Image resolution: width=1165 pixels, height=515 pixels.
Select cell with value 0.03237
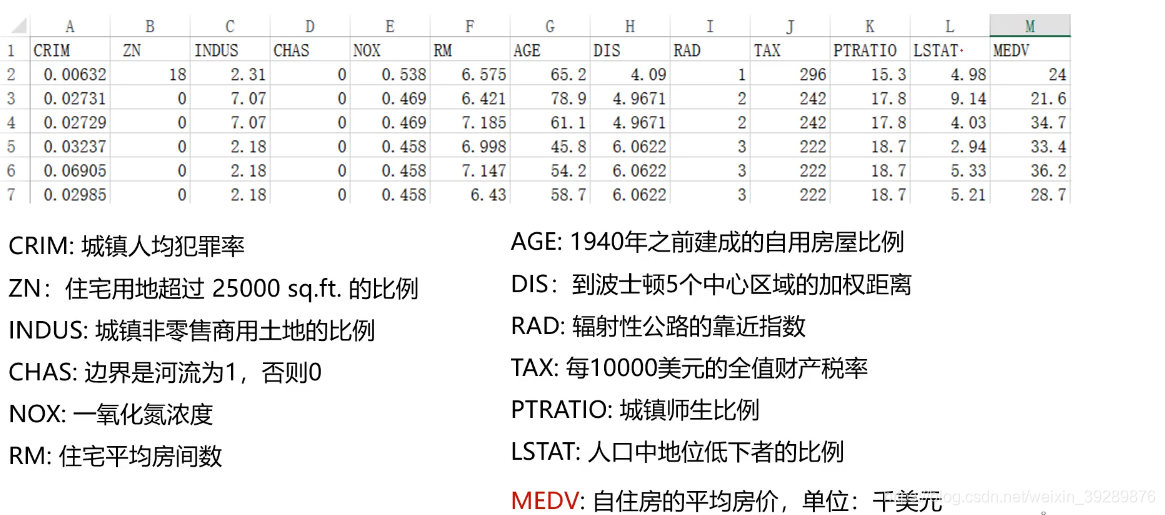(71, 146)
